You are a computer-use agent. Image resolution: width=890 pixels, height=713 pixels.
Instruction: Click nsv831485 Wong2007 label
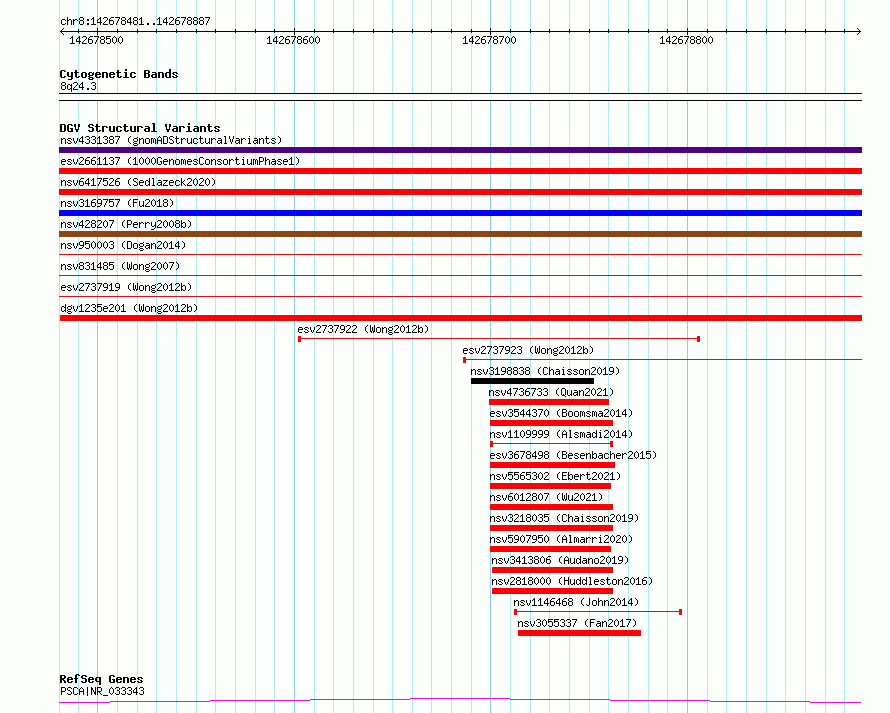click(x=120, y=266)
